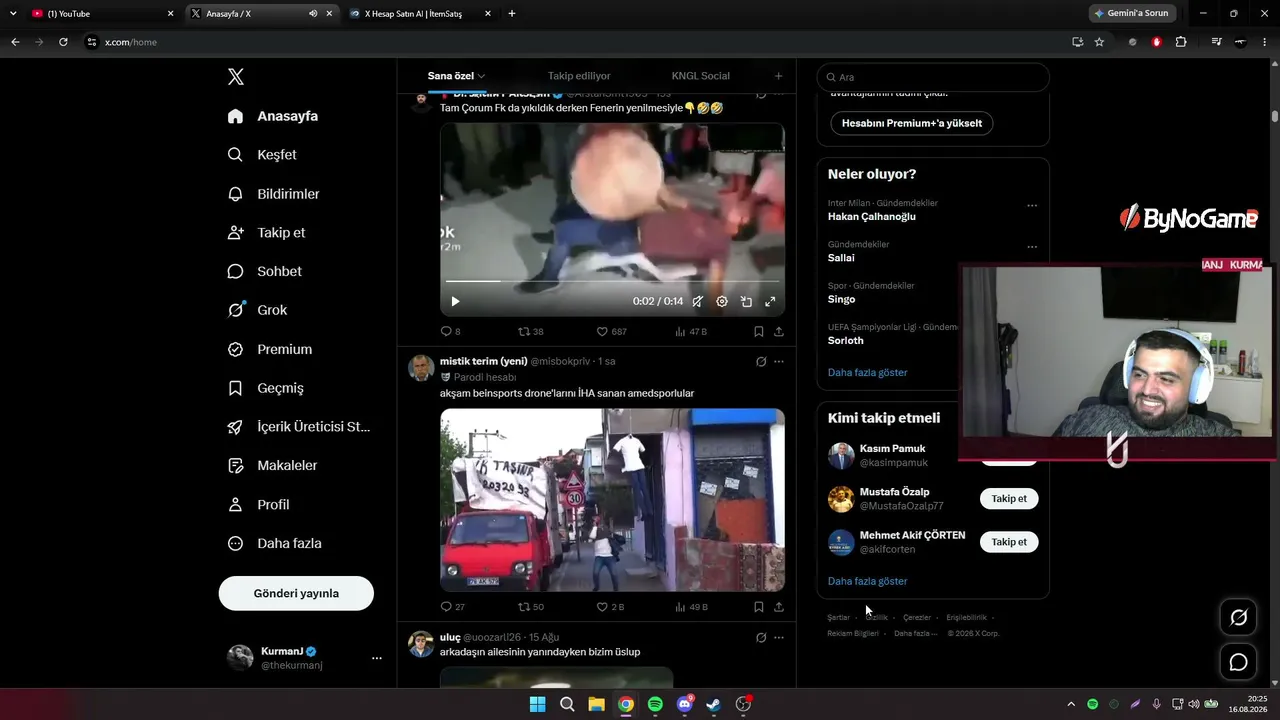
Task: Switch to Takip ediyor tab
Action: (x=579, y=76)
